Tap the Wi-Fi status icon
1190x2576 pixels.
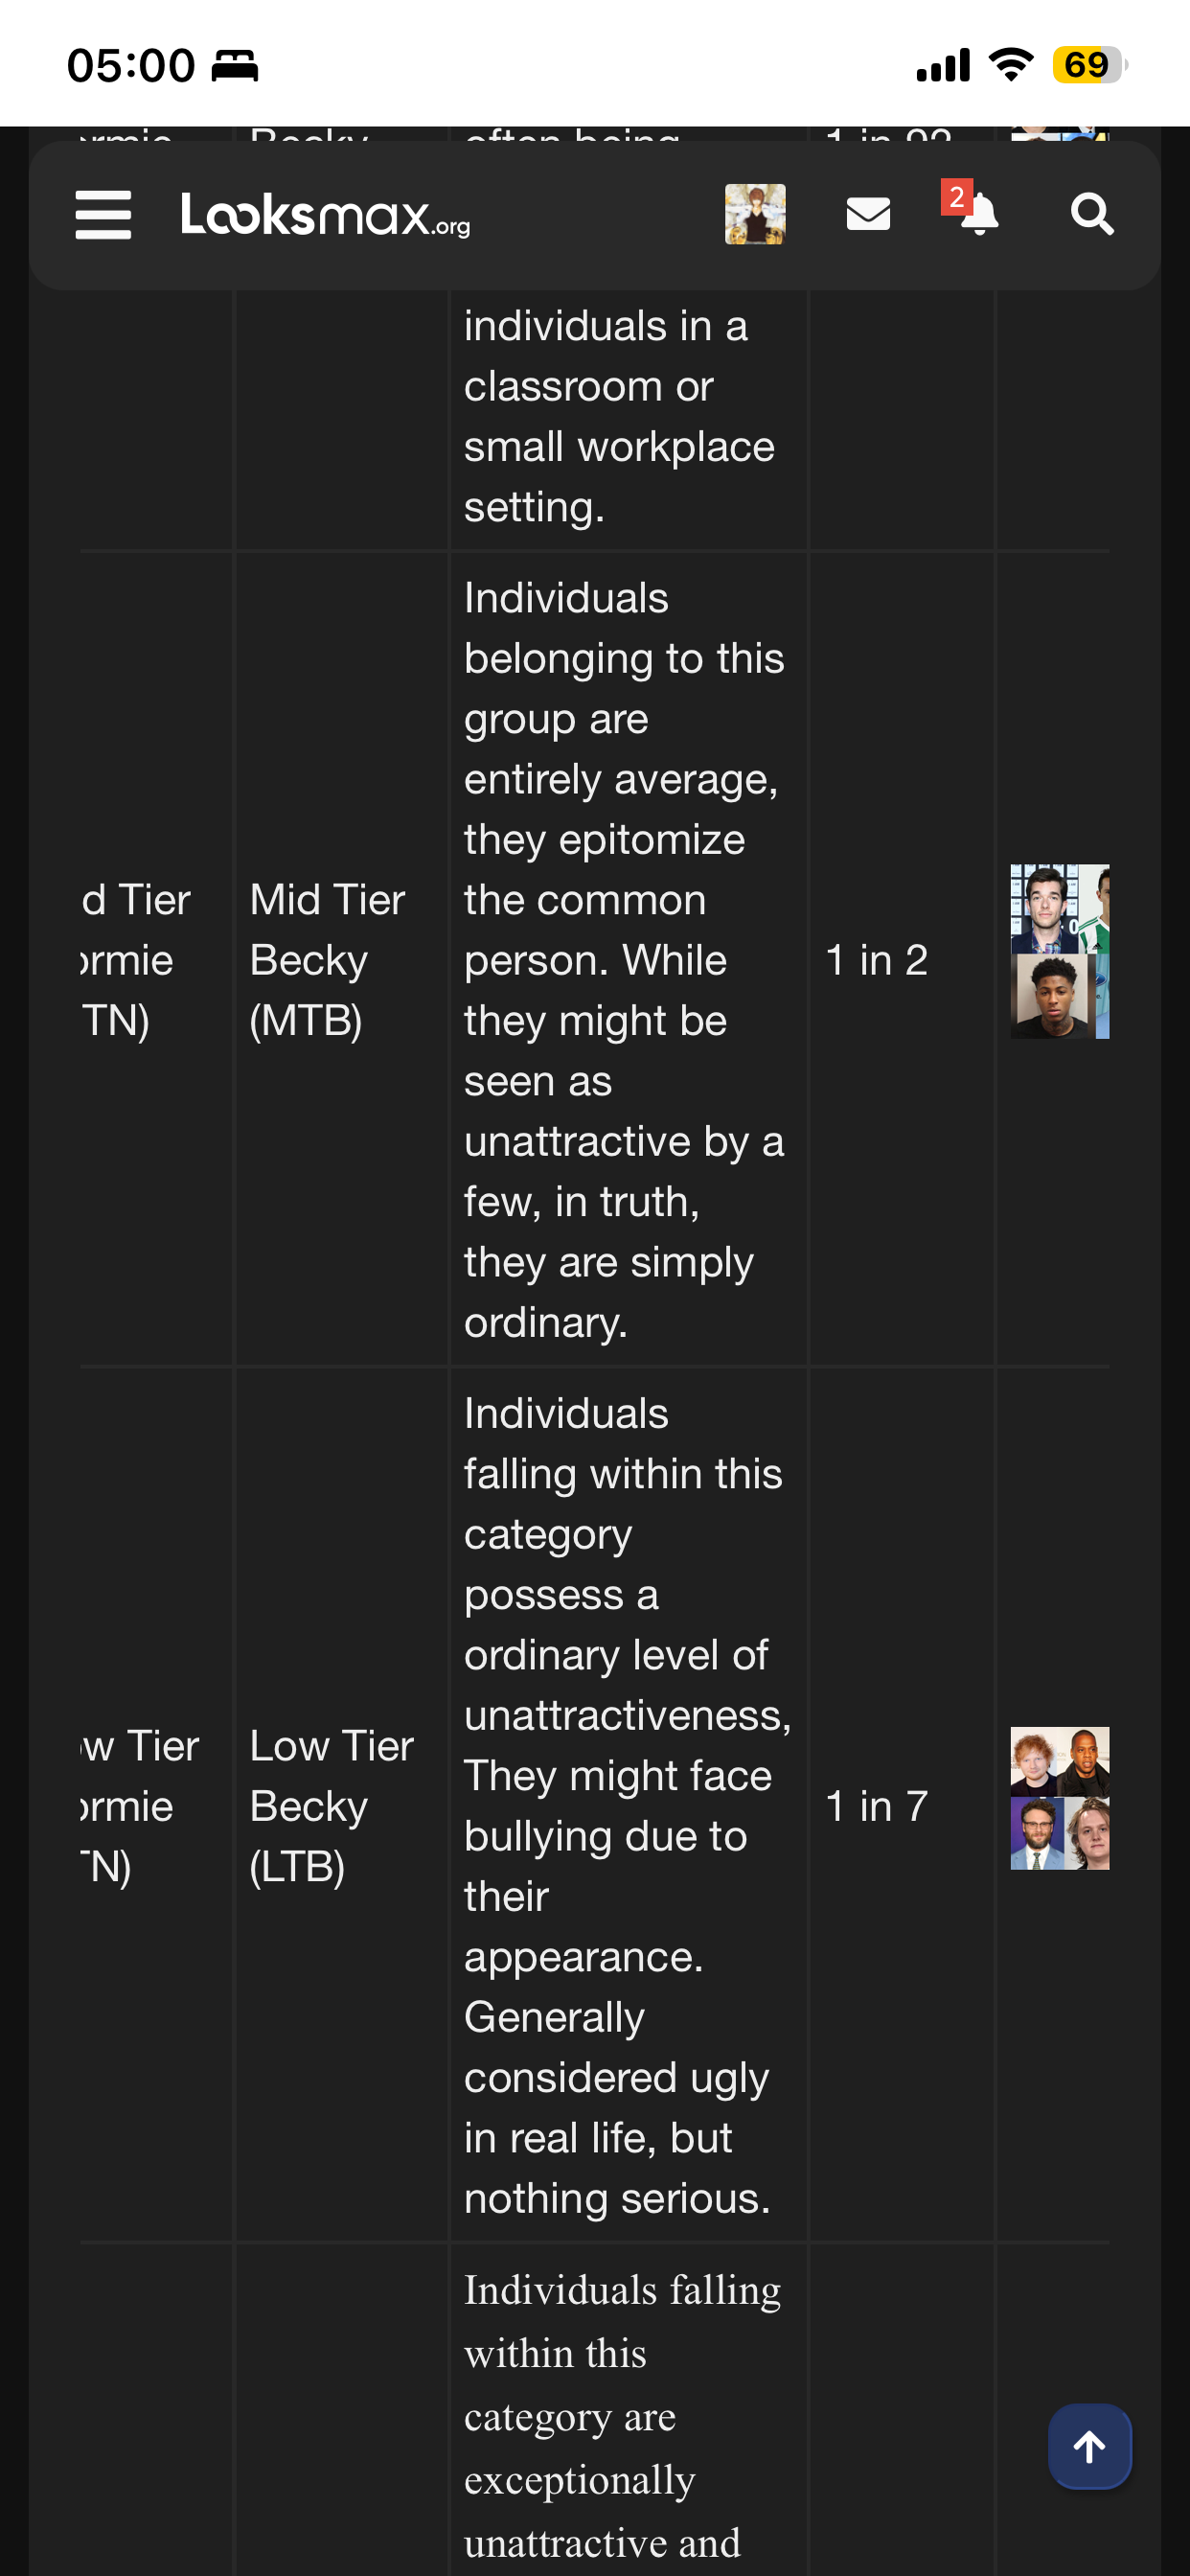[x=1011, y=65]
